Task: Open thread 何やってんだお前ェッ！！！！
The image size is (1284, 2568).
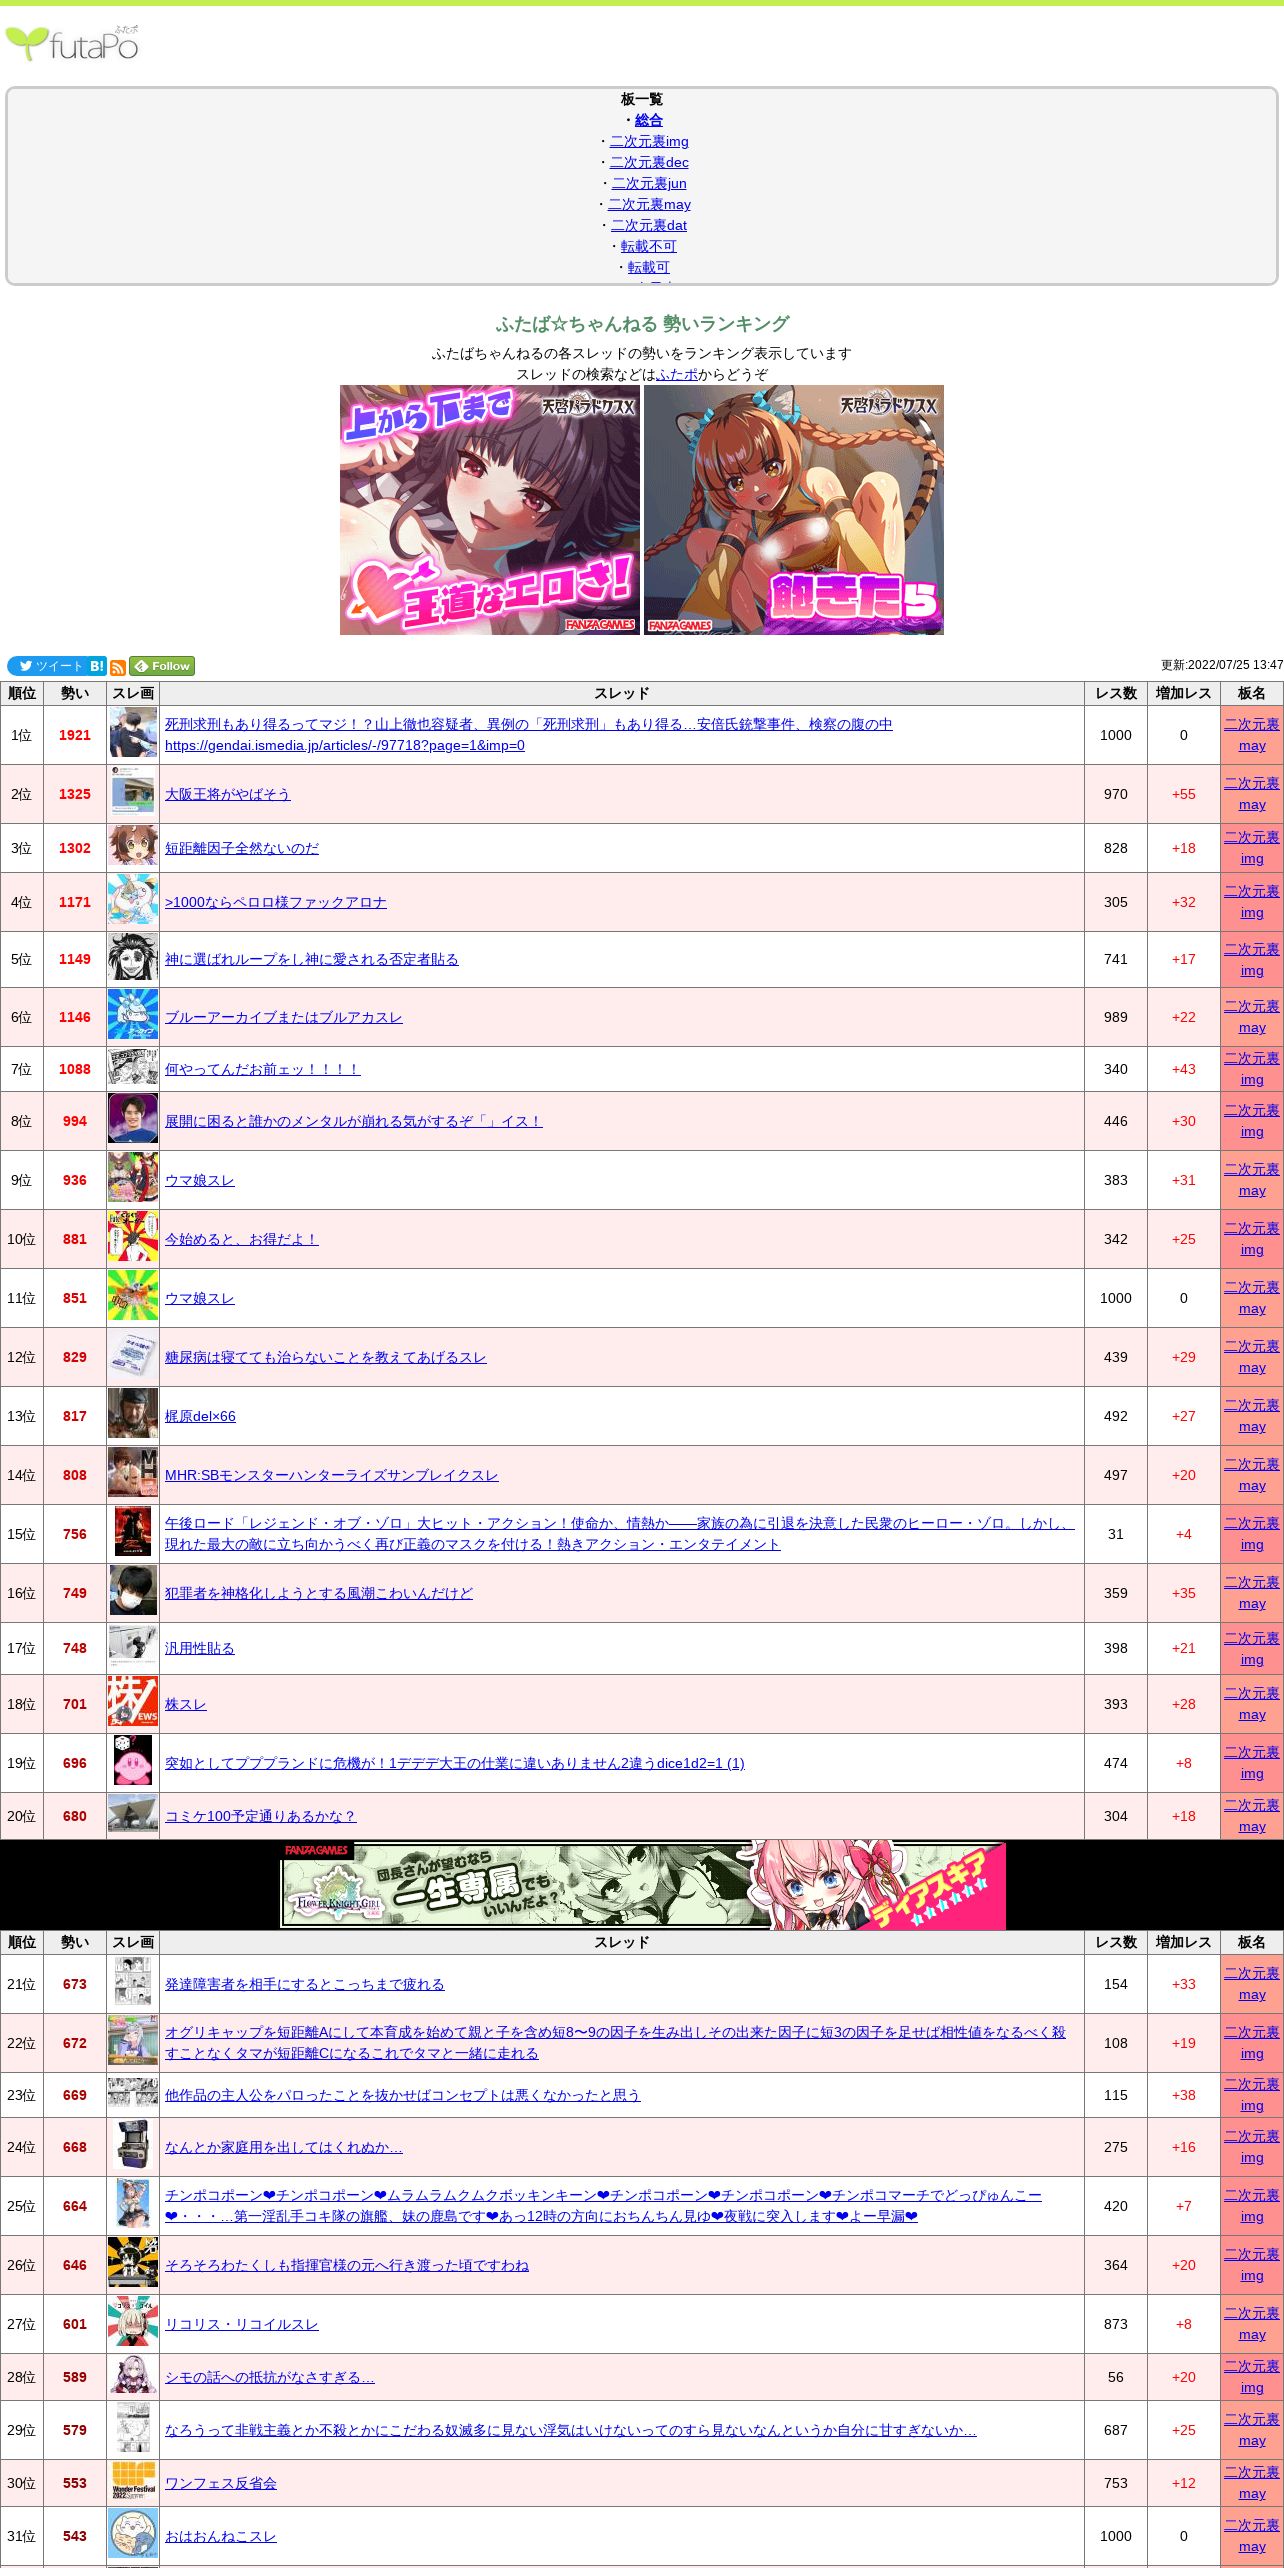Action: pyautogui.click(x=262, y=1069)
